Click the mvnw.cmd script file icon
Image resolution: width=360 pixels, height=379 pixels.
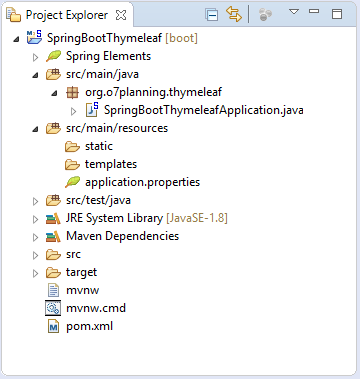click(53, 308)
